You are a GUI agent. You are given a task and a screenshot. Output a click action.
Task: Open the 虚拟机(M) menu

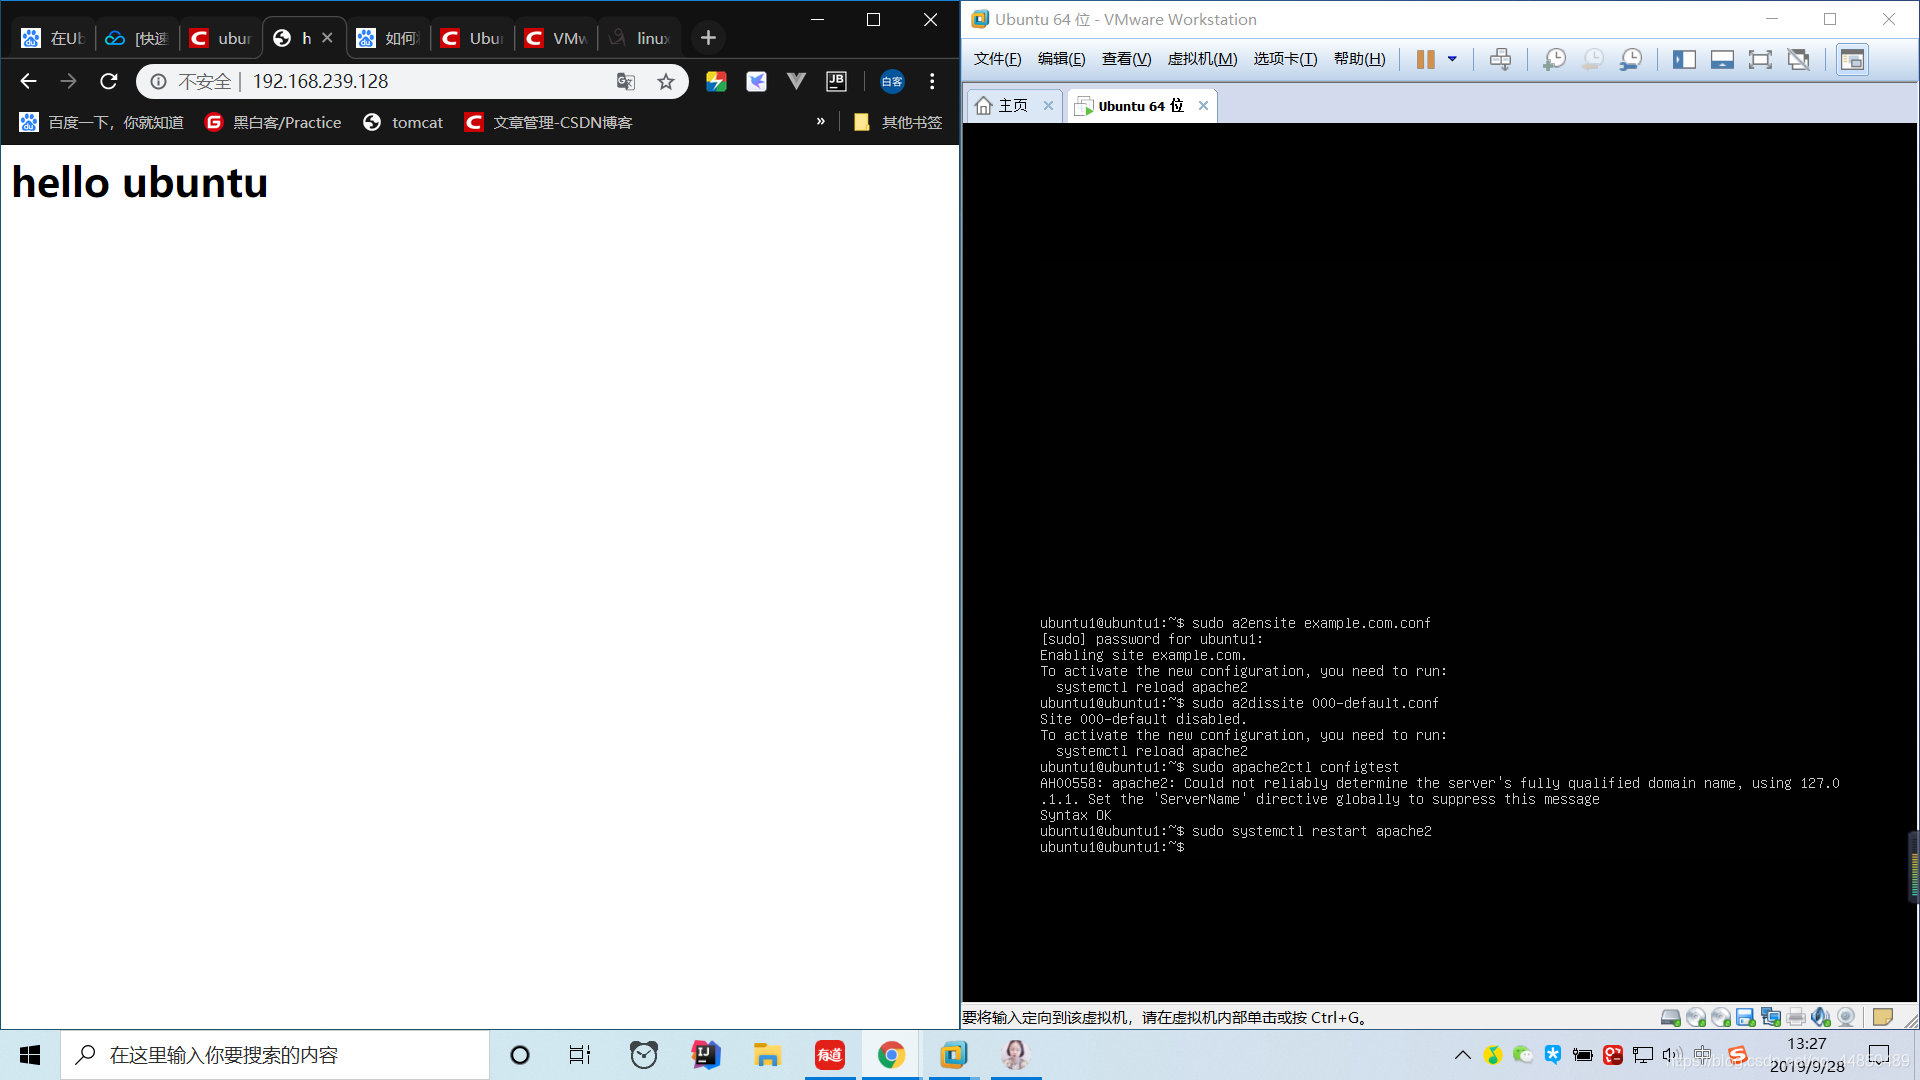tap(1202, 59)
